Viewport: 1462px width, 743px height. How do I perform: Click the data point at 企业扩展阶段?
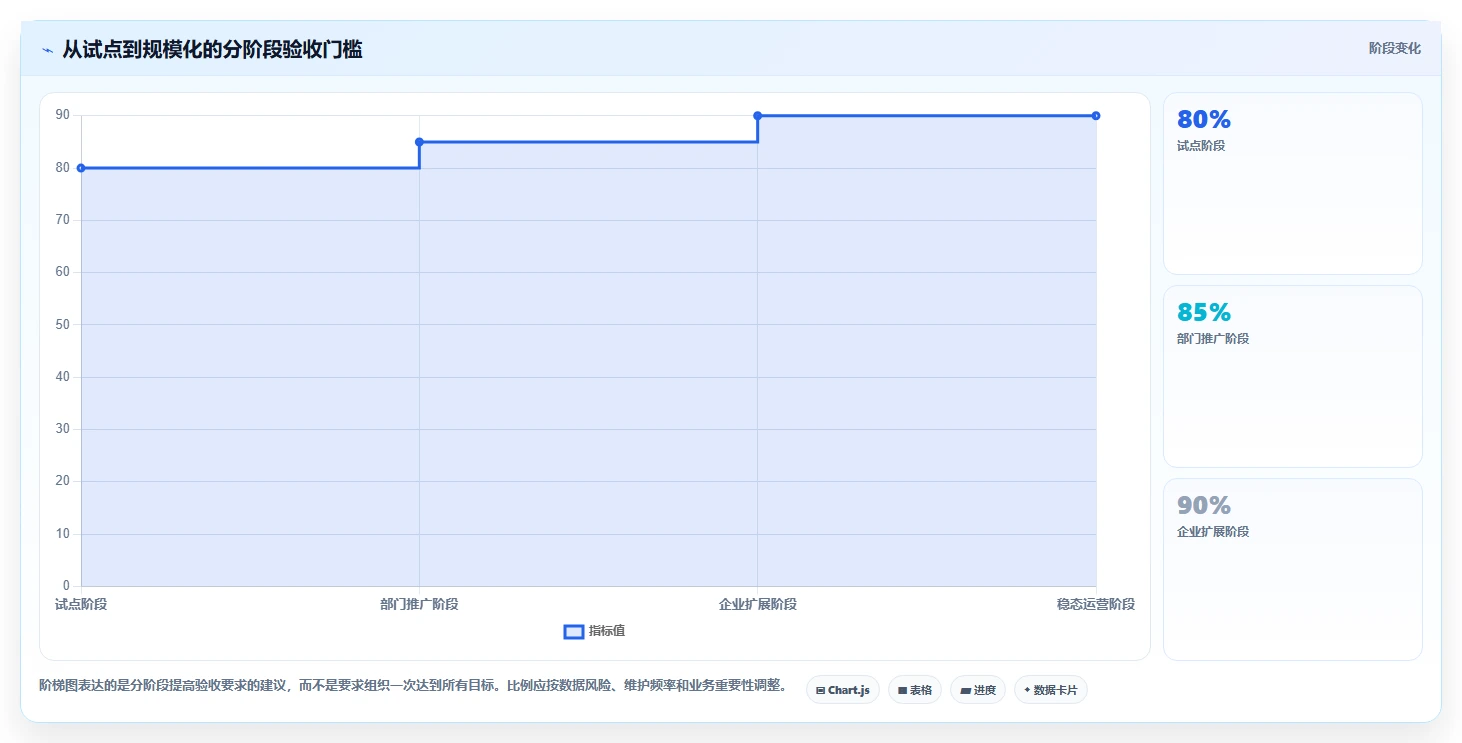pyautogui.click(x=758, y=116)
